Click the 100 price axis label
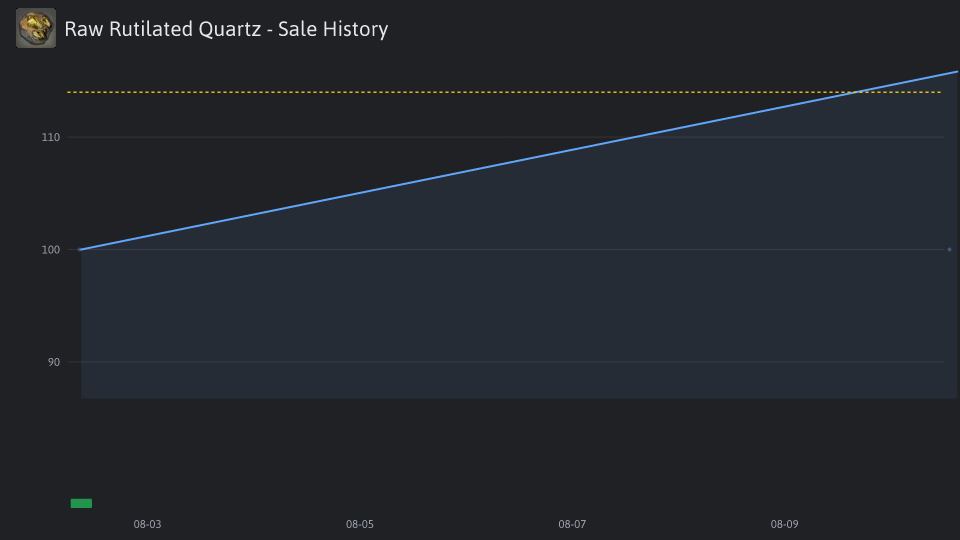The image size is (960, 540). click(51, 250)
